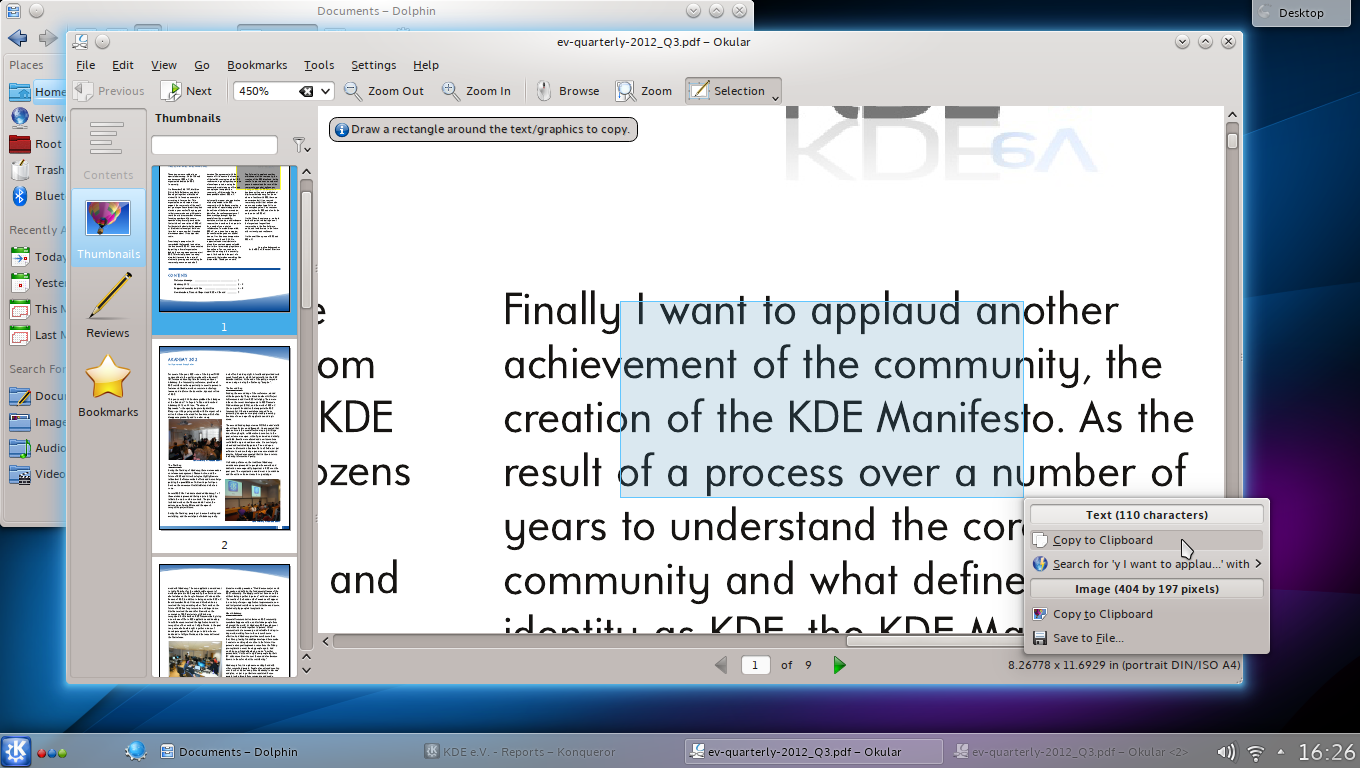Switch to the Okular <2> taskbar entry

coord(1076,752)
